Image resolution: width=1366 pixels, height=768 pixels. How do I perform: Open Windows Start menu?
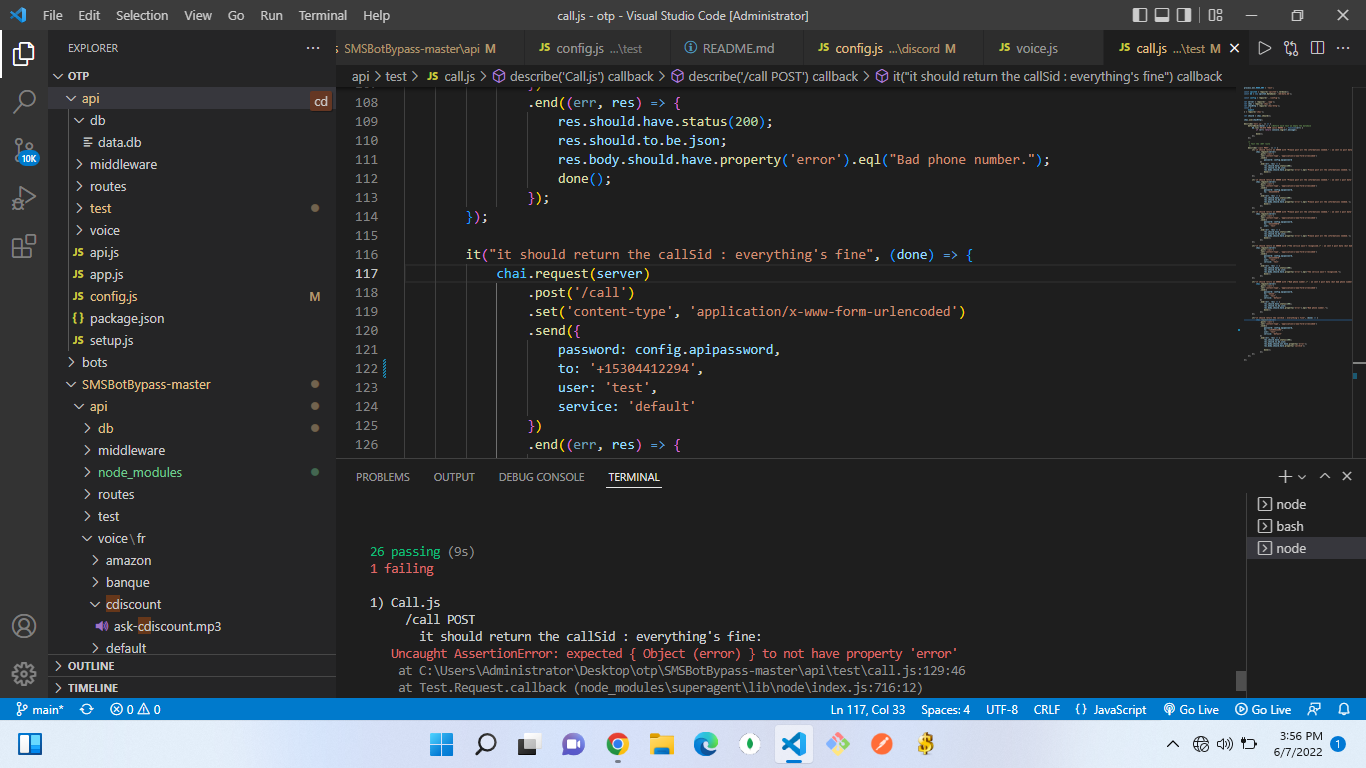(441, 744)
